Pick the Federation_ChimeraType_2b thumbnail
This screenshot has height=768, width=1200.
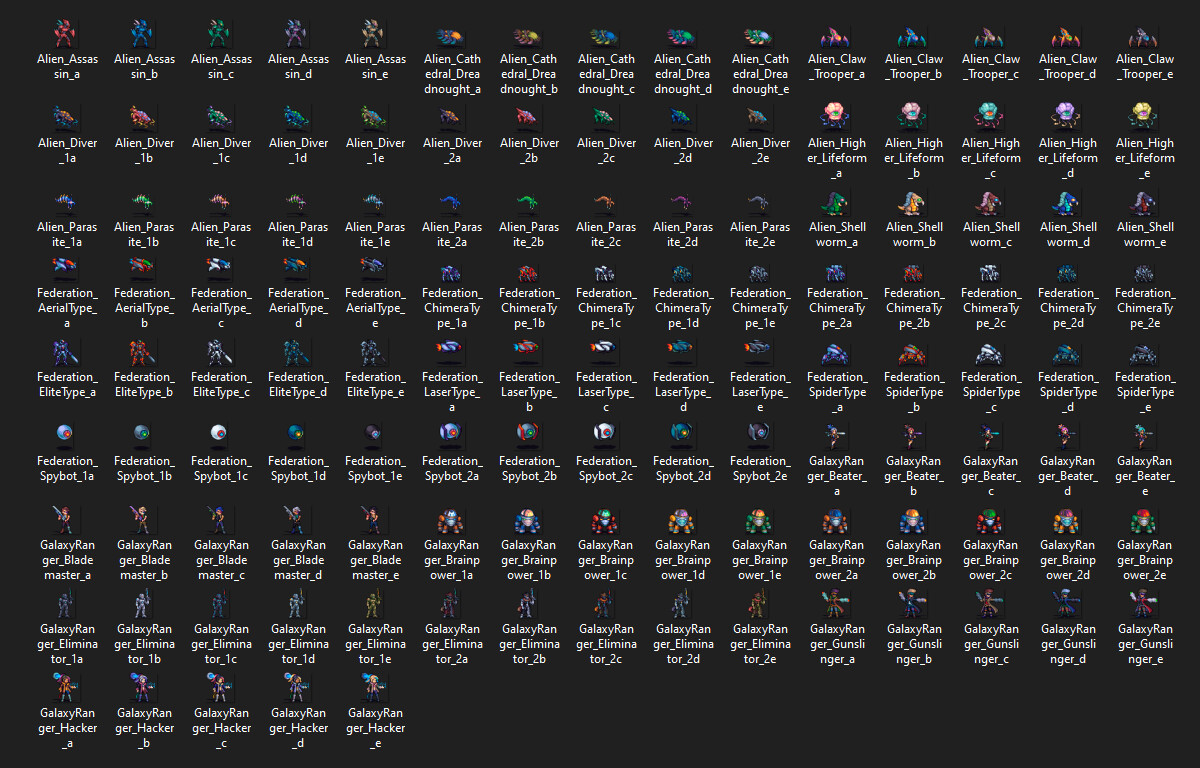(x=914, y=273)
